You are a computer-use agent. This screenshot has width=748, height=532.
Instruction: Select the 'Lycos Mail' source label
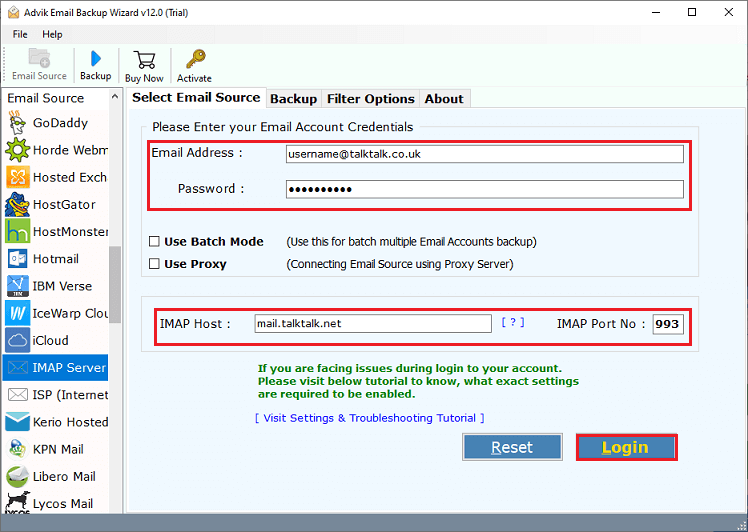point(63,503)
